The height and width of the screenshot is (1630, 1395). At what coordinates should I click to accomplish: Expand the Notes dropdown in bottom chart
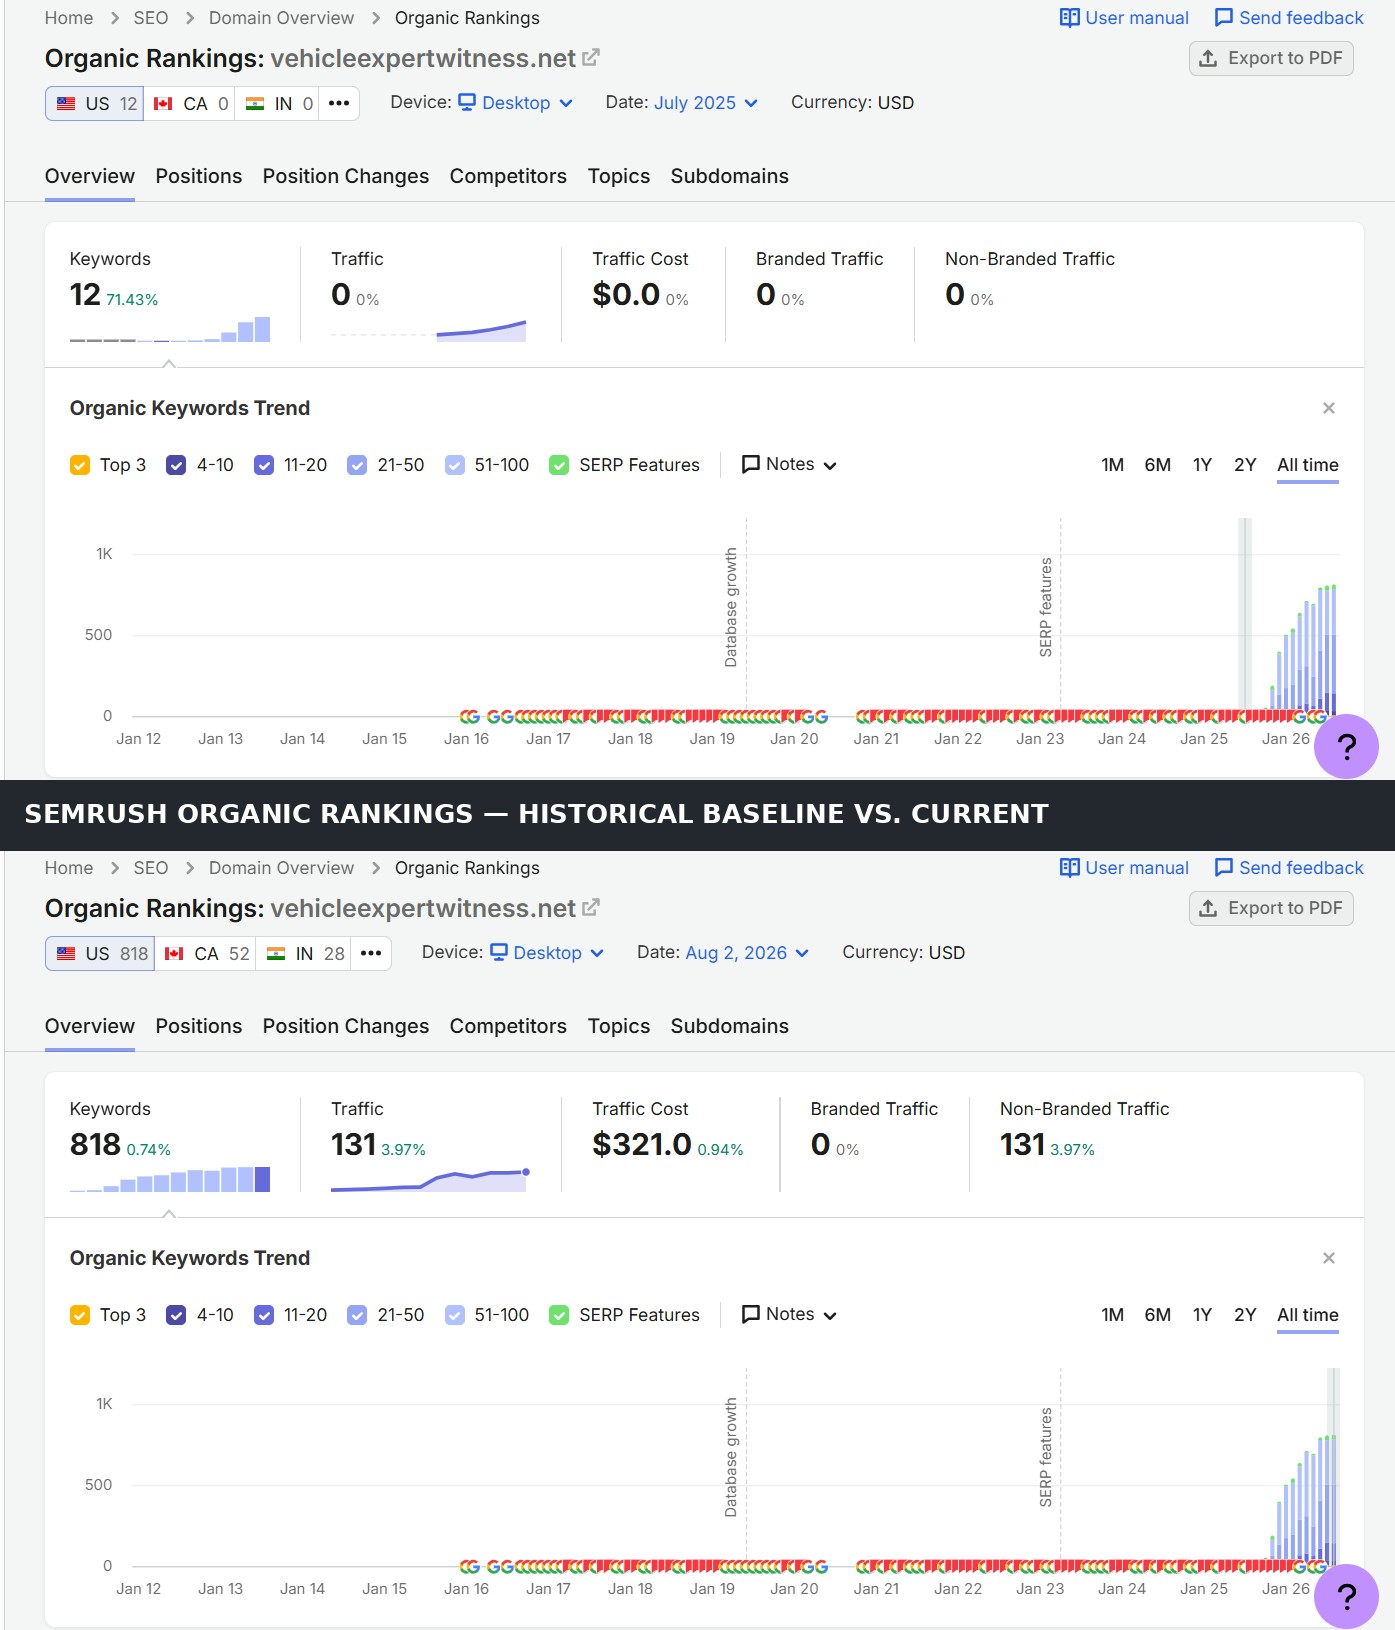[x=789, y=1314]
